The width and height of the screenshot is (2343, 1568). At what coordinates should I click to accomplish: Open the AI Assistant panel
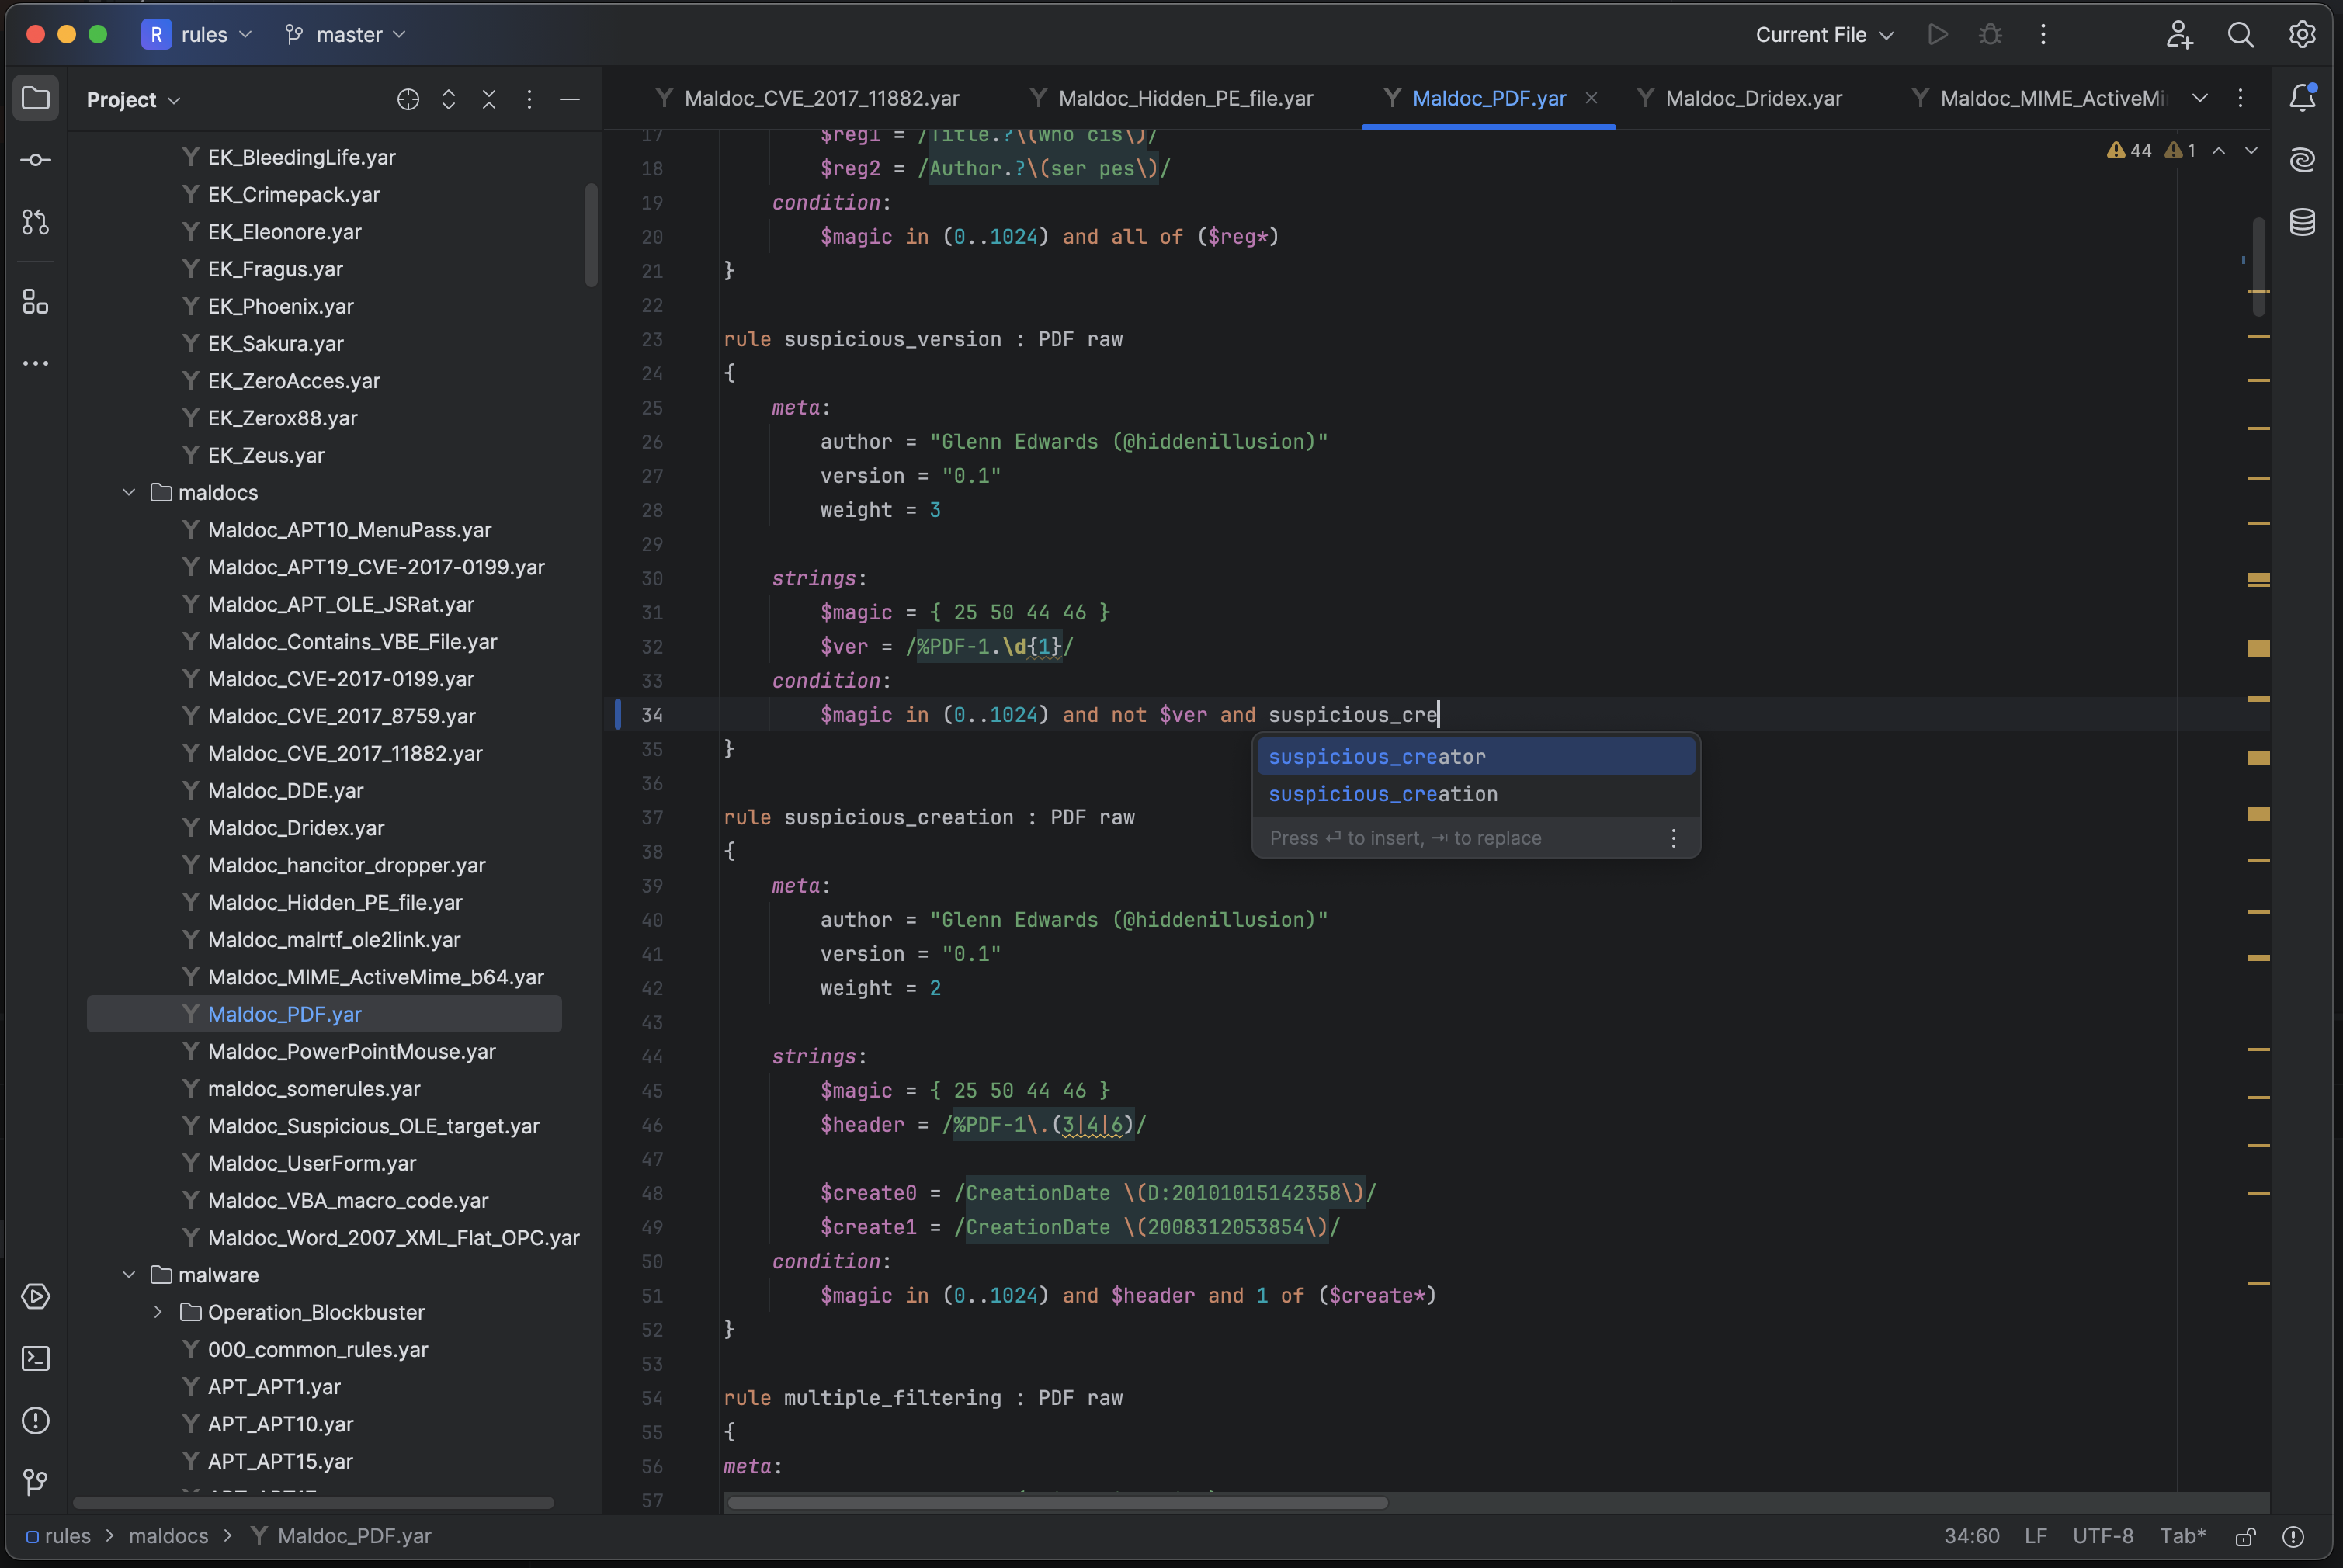pyautogui.click(x=2303, y=160)
